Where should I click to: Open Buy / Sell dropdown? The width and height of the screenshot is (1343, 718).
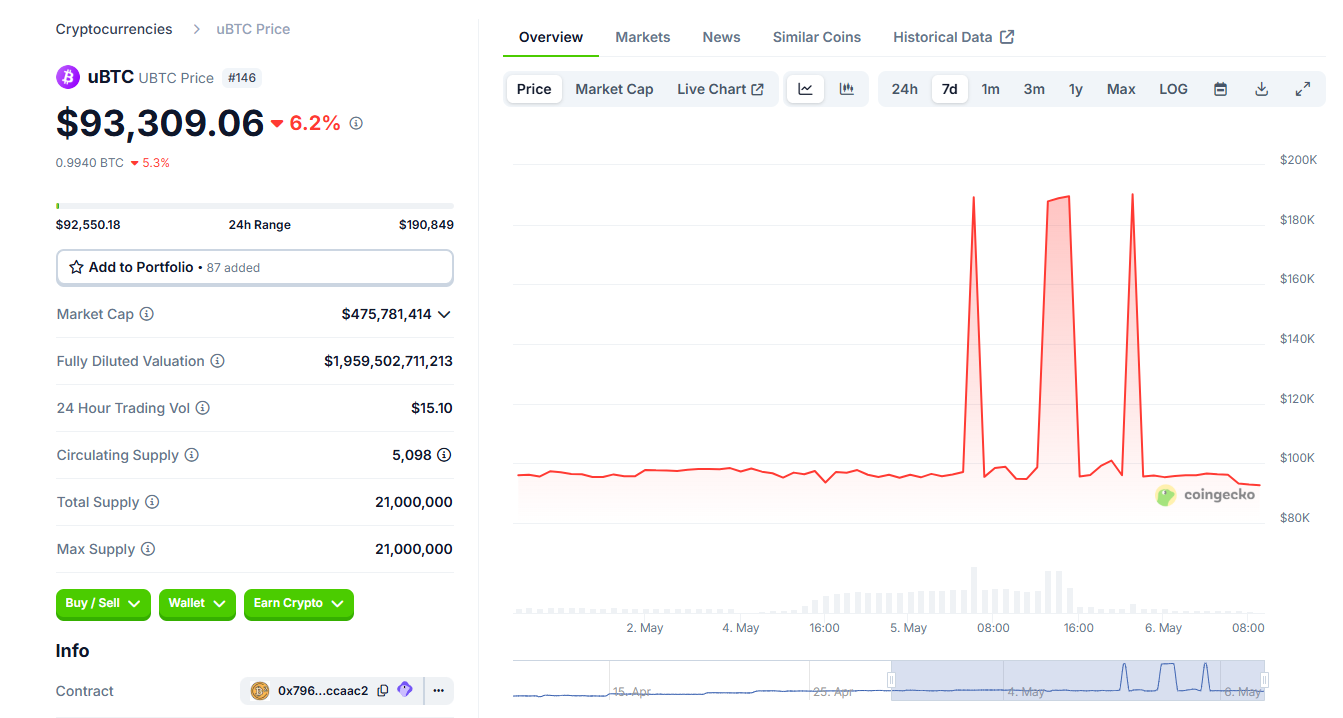[104, 604]
